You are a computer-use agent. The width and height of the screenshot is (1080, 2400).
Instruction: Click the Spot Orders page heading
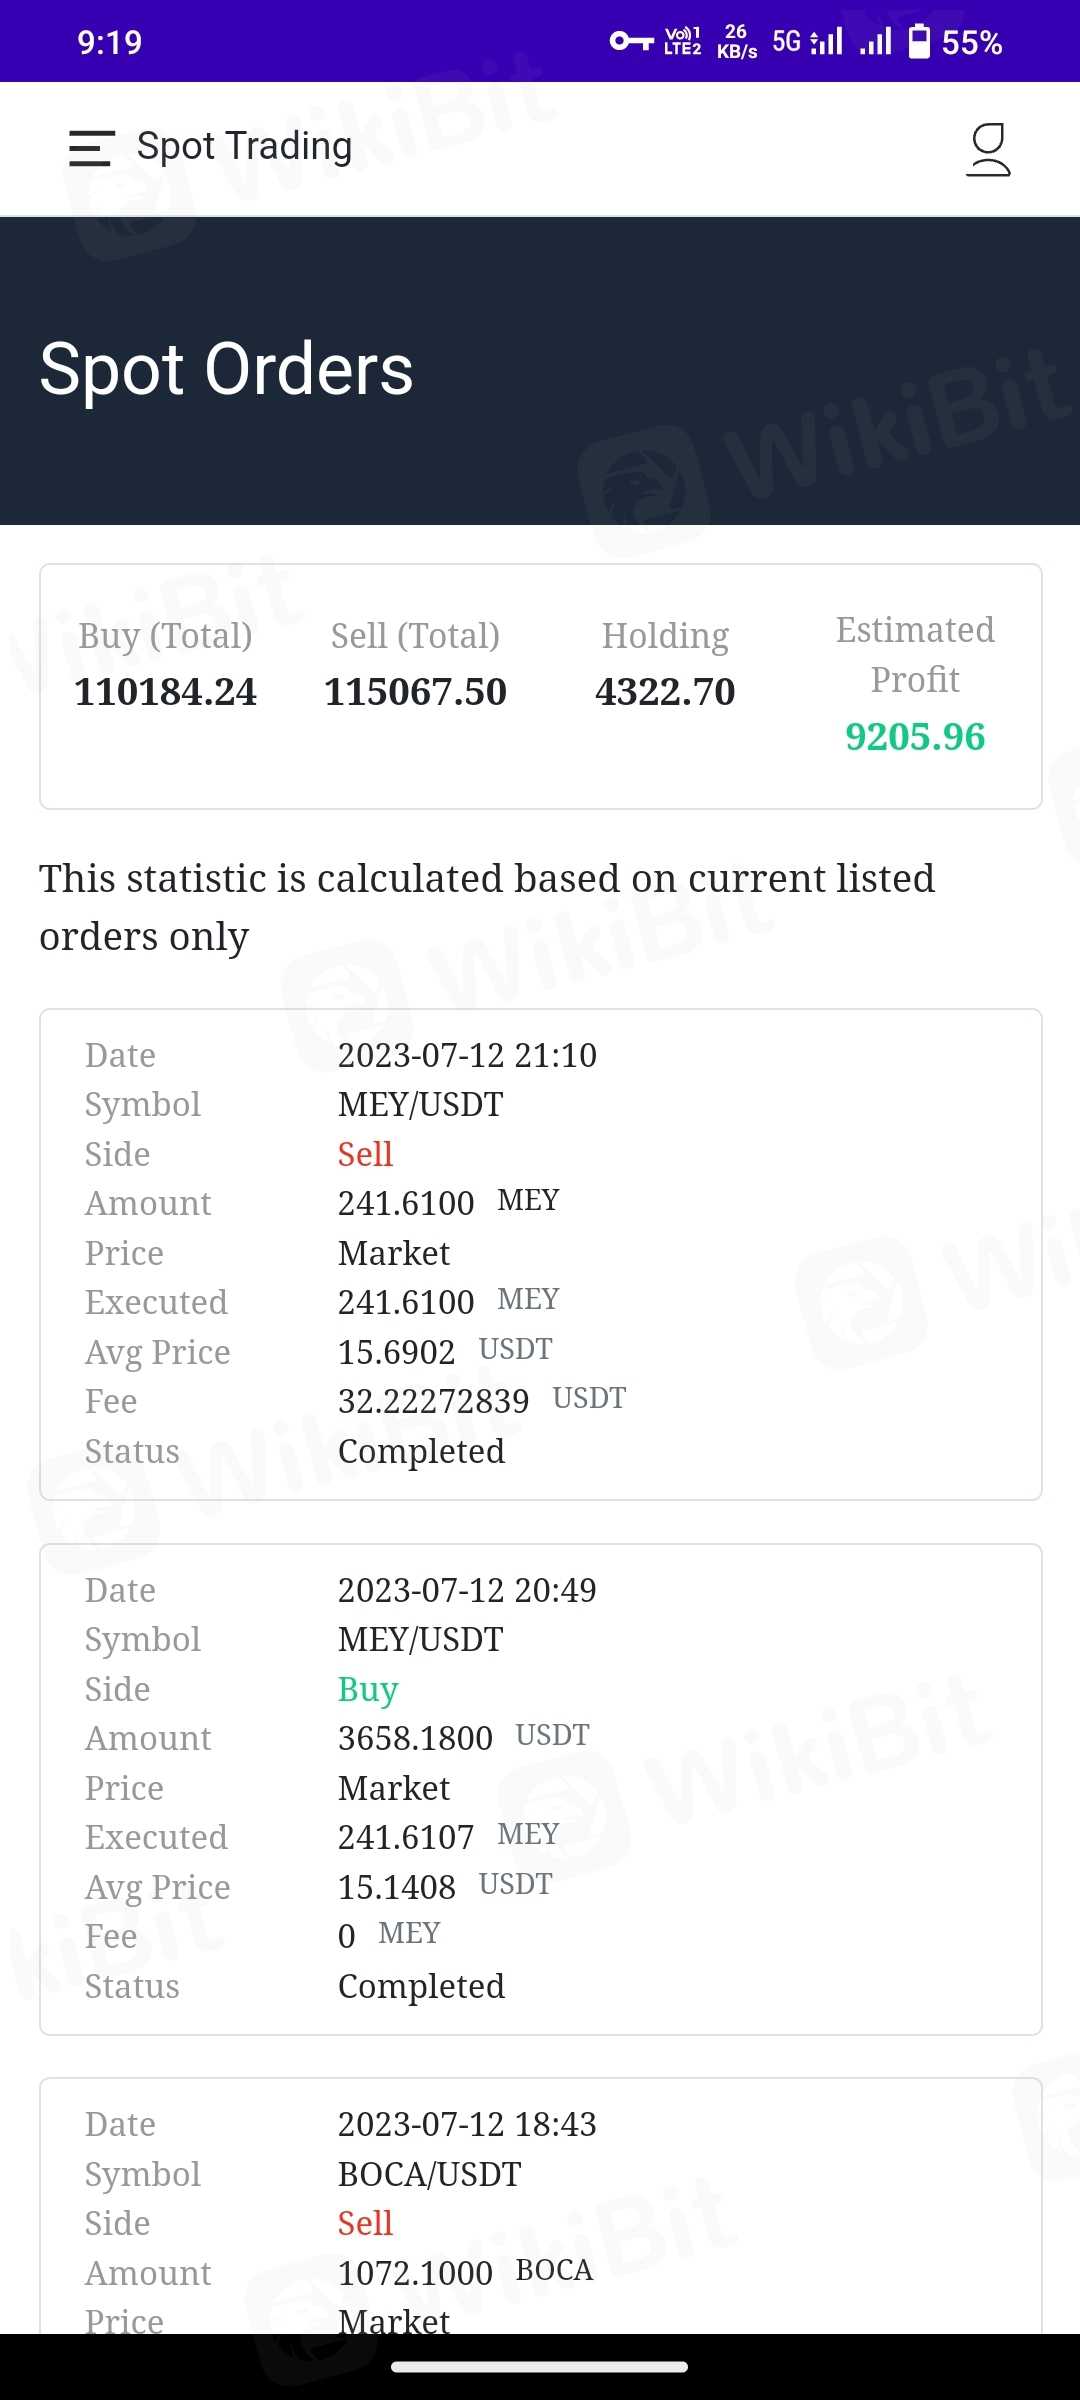(226, 369)
